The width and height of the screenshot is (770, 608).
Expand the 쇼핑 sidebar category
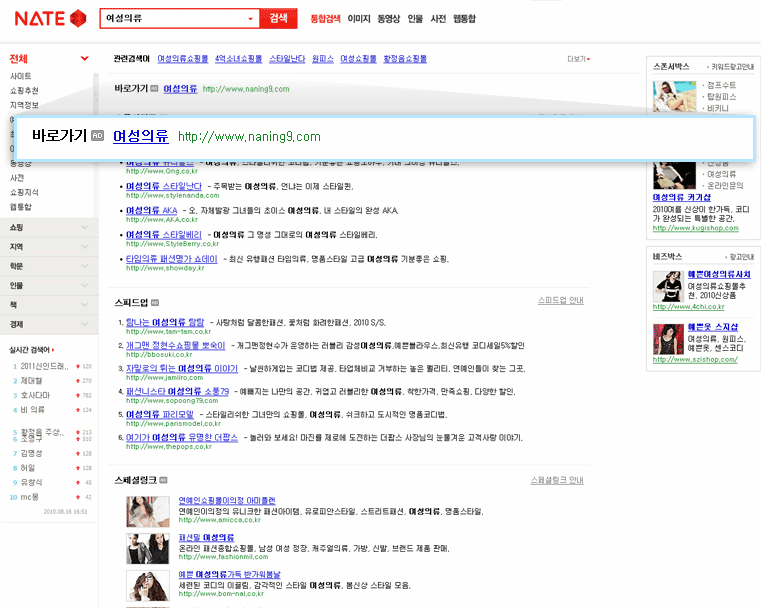[x=49, y=227]
